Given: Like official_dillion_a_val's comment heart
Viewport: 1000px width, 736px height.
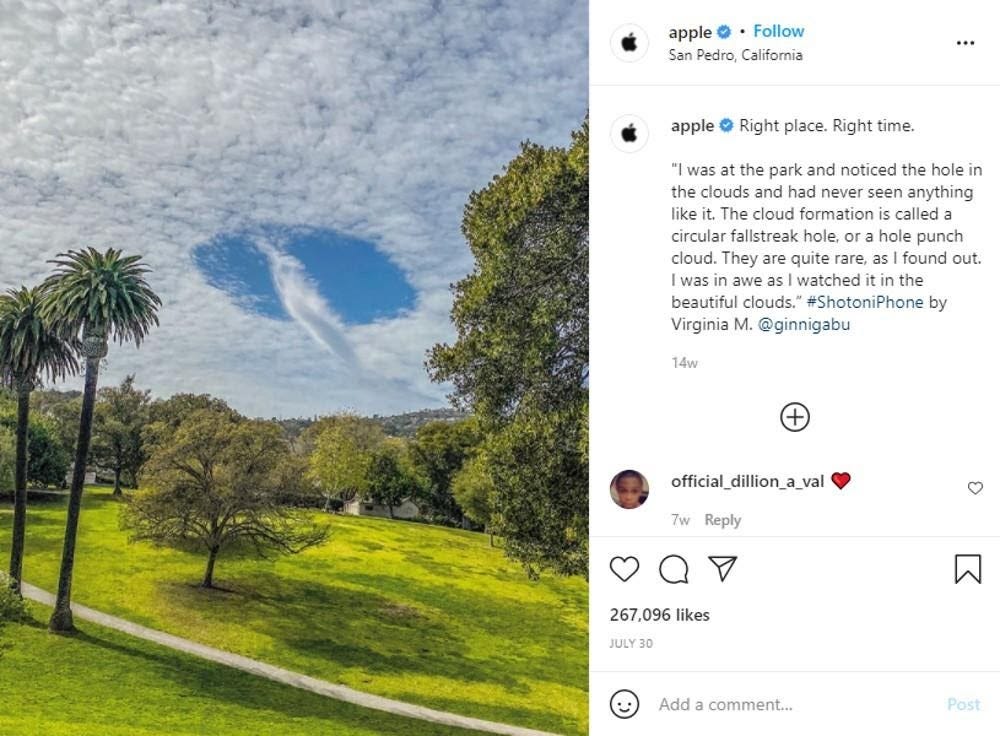Looking at the screenshot, I should point(975,488).
